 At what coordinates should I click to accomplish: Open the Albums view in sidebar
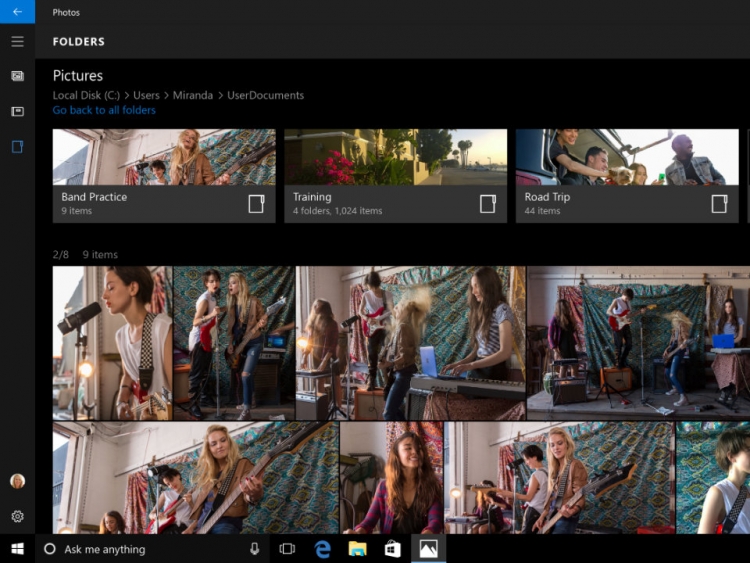pos(17,111)
